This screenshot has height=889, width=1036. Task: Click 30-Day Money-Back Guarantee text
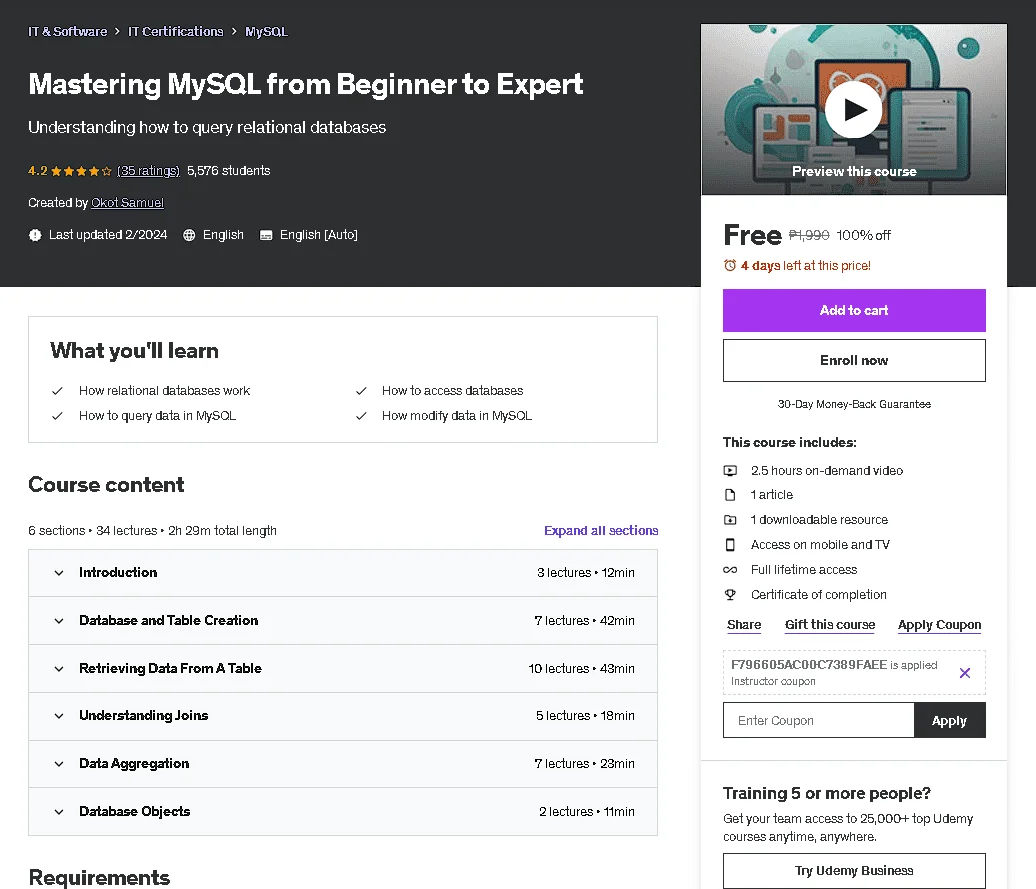tap(854, 404)
